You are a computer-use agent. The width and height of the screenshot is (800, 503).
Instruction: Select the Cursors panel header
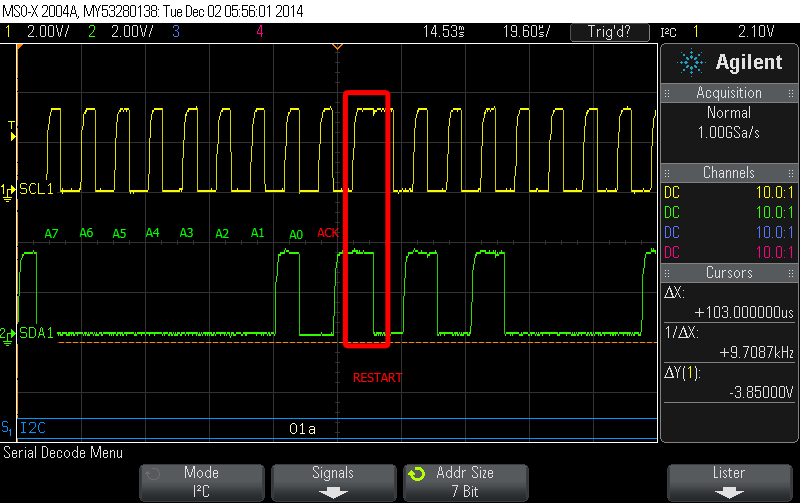coord(729,272)
